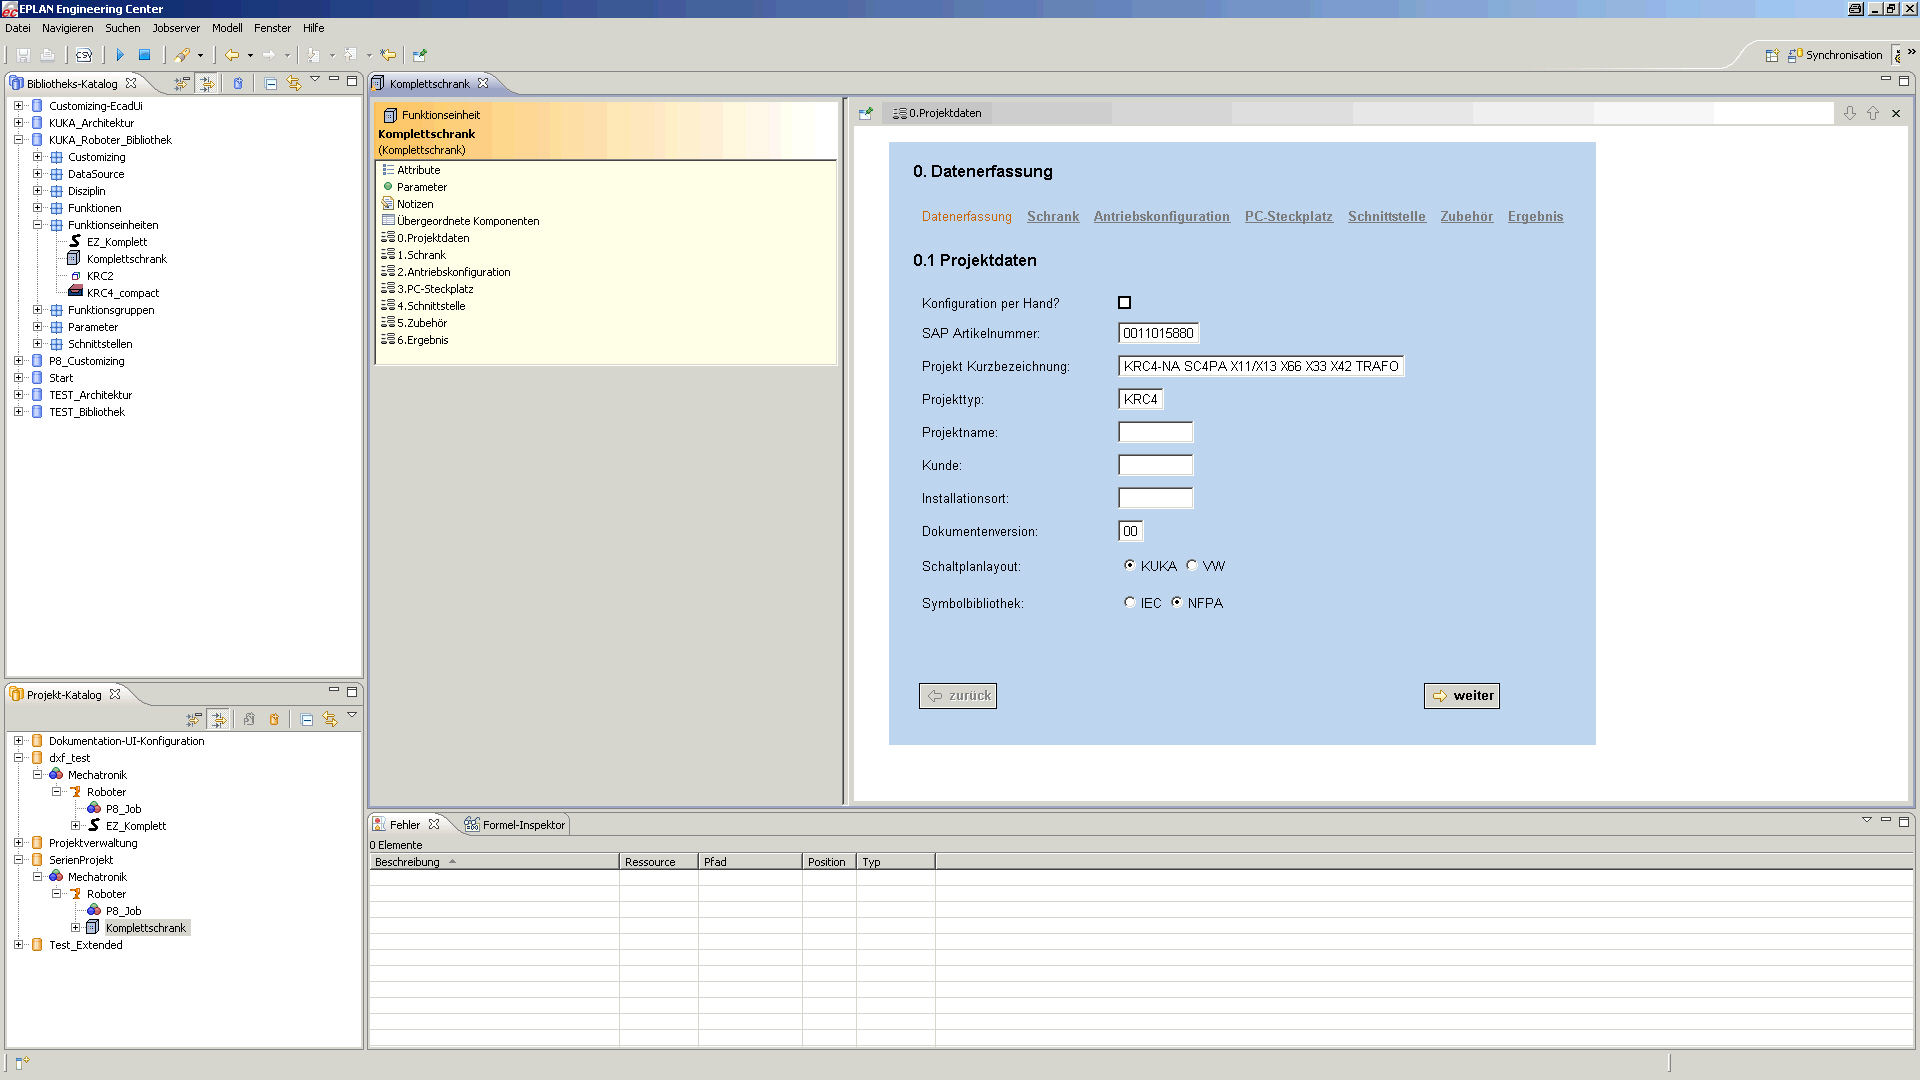Expand the Test_Extended project node
The height and width of the screenshot is (1080, 1920).
click(x=19, y=945)
